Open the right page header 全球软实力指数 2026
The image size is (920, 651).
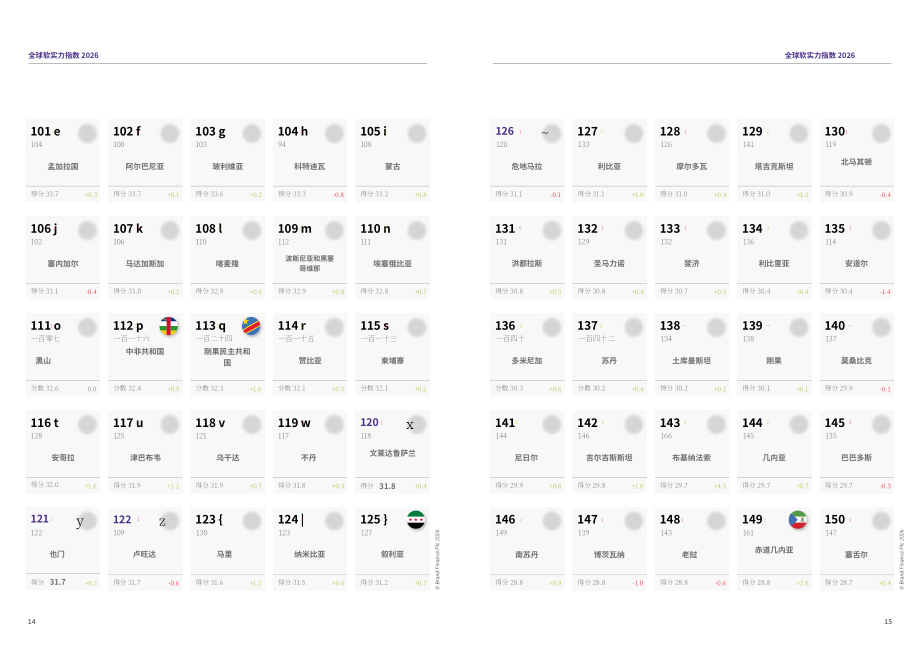pos(820,55)
